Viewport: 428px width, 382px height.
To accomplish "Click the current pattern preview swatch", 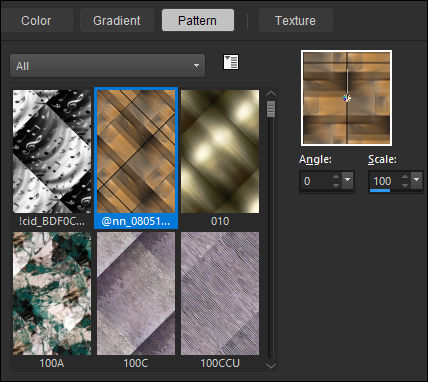I will tap(346, 98).
